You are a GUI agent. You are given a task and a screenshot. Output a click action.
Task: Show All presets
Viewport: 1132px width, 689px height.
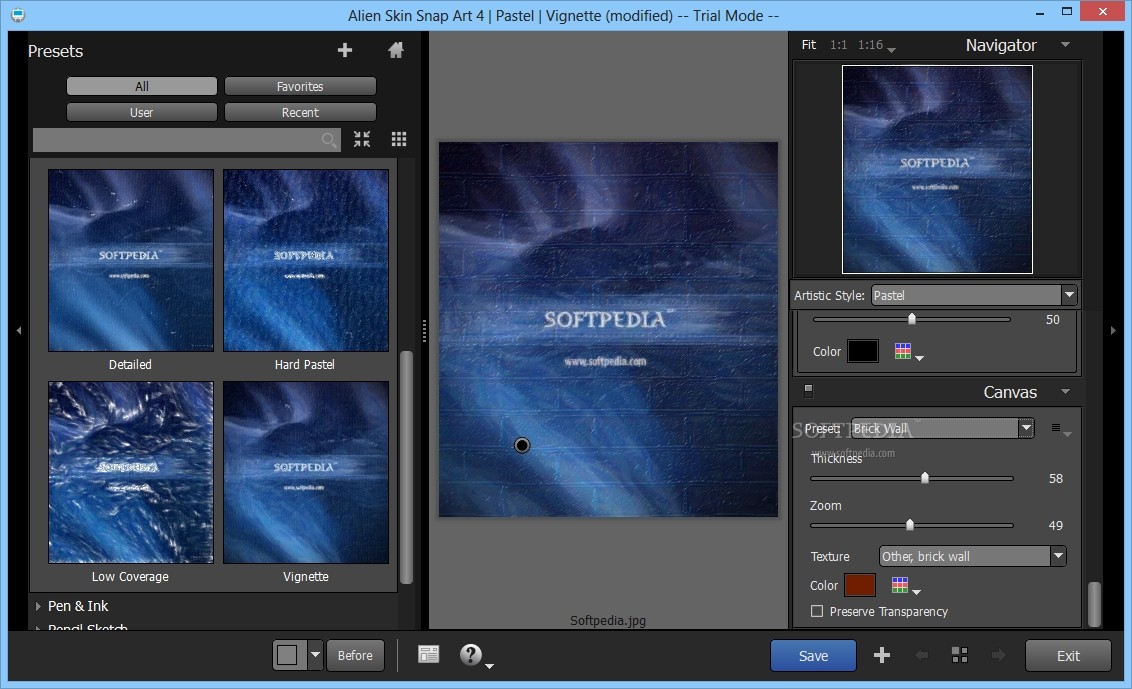tap(142, 86)
